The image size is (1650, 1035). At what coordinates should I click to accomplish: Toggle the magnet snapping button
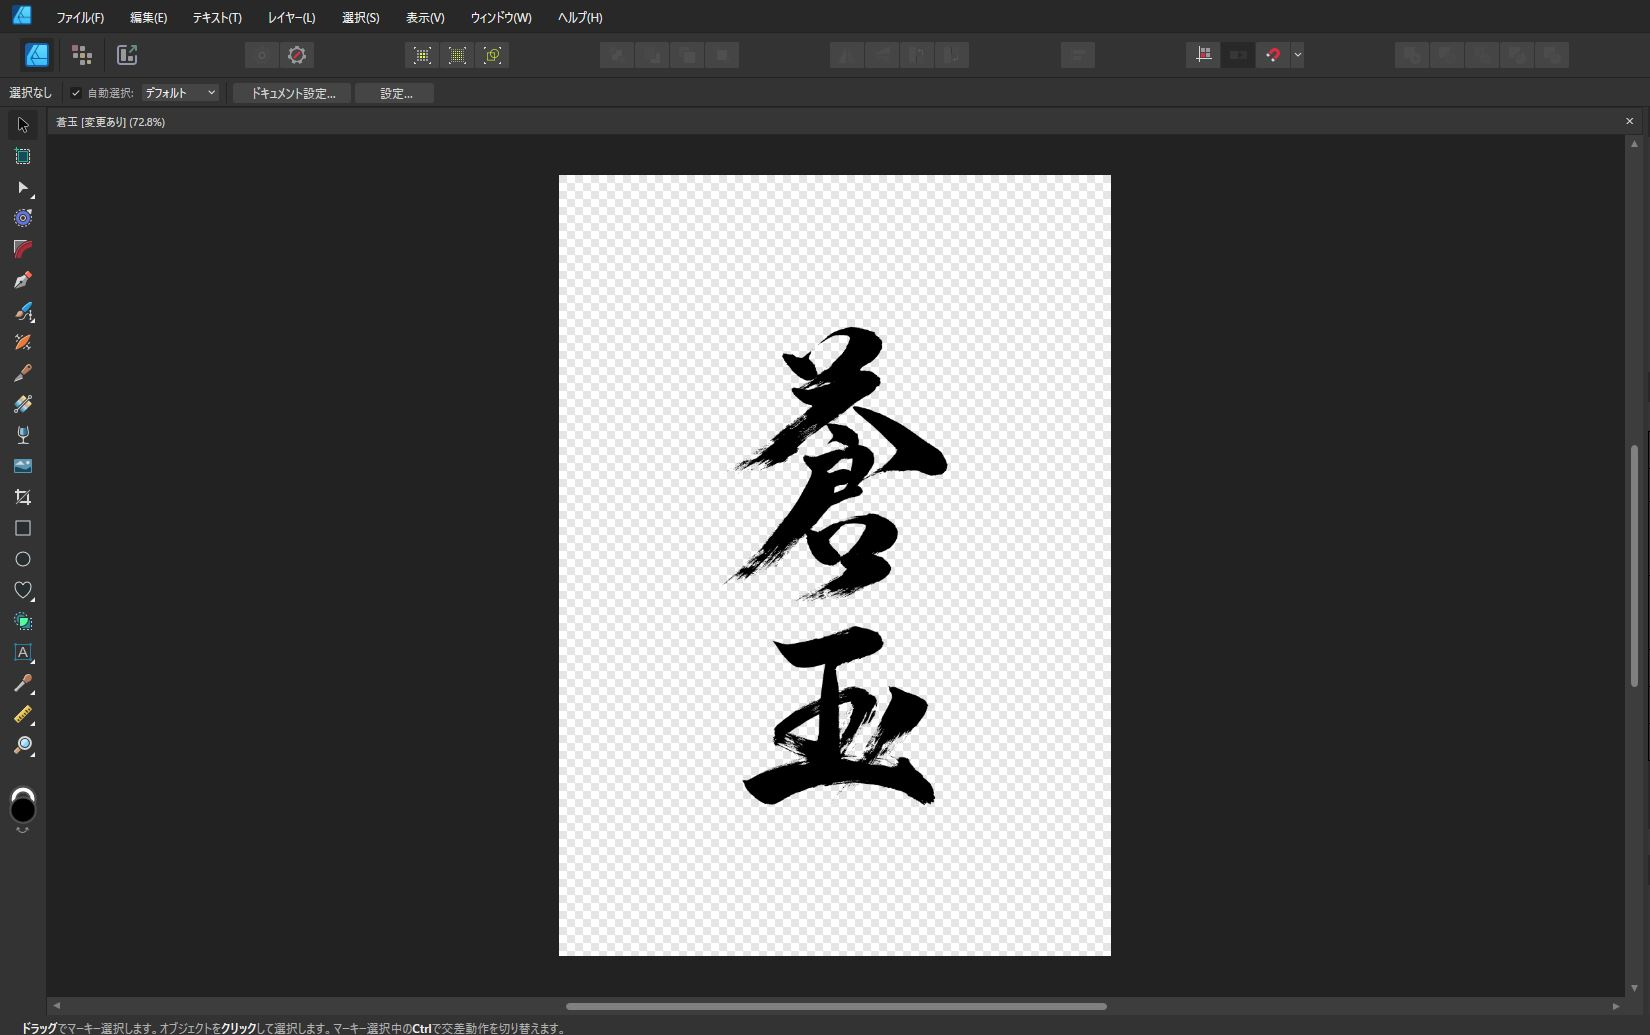click(x=1272, y=55)
